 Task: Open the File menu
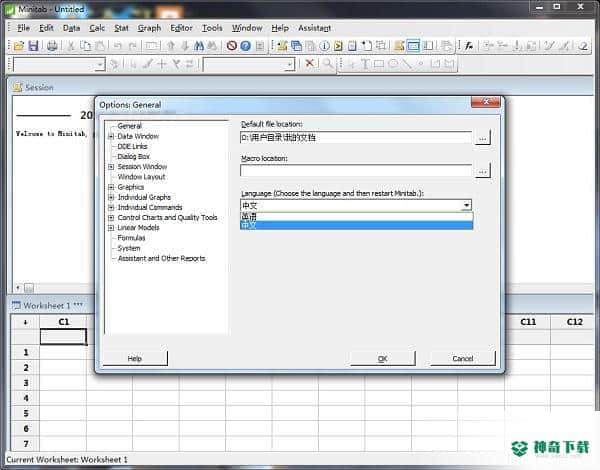click(x=23, y=28)
